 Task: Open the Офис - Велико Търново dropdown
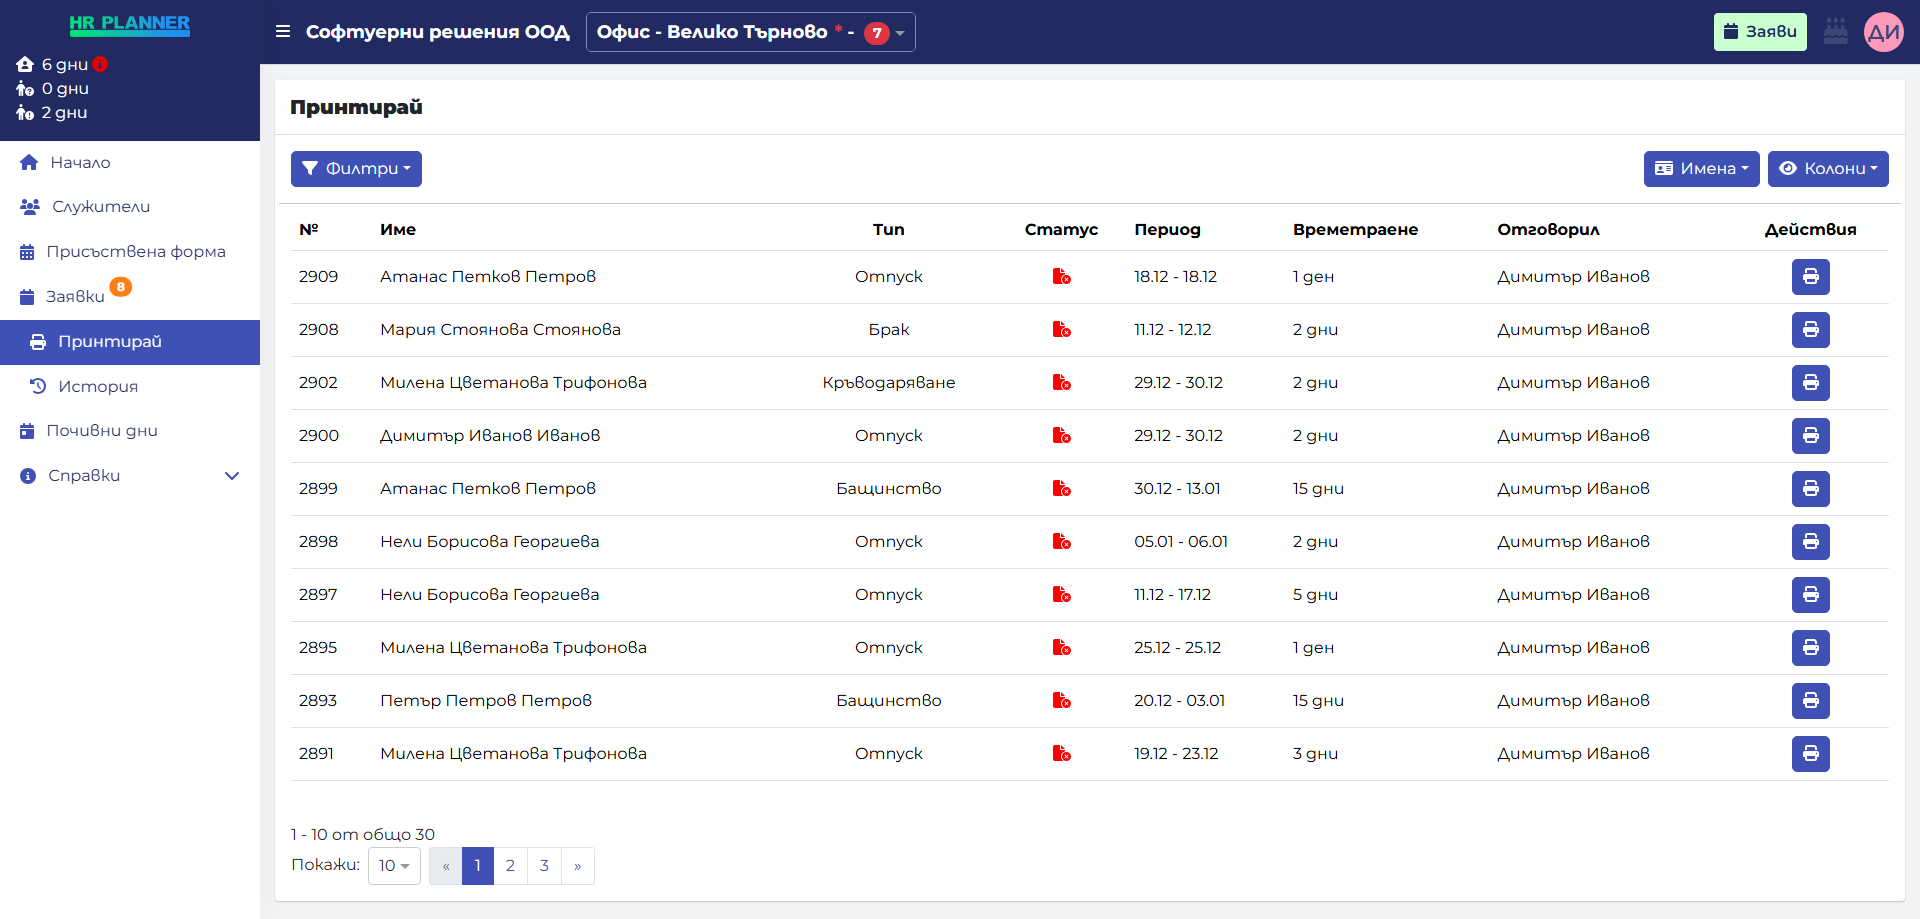tap(750, 31)
